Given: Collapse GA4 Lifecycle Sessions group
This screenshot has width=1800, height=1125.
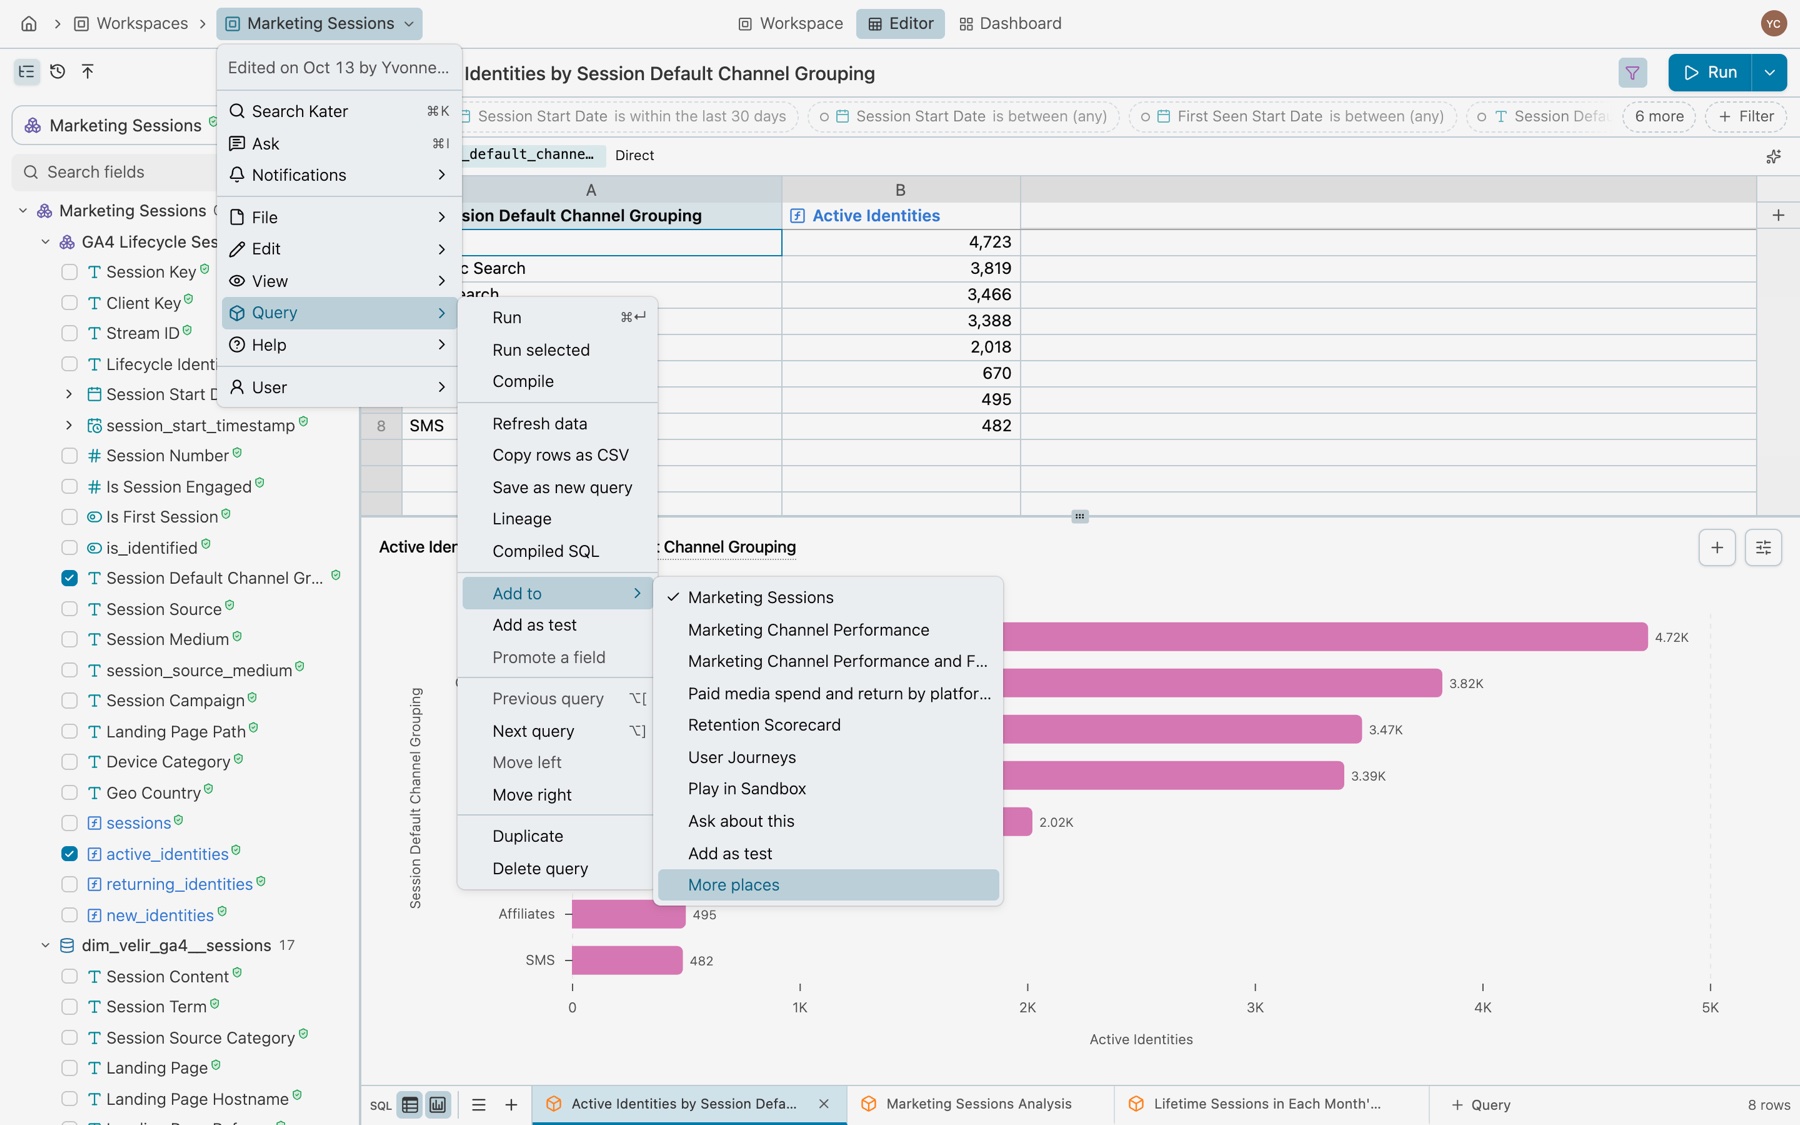Looking at the screenshot, I should pyautogui.click(x=45, y=242).
